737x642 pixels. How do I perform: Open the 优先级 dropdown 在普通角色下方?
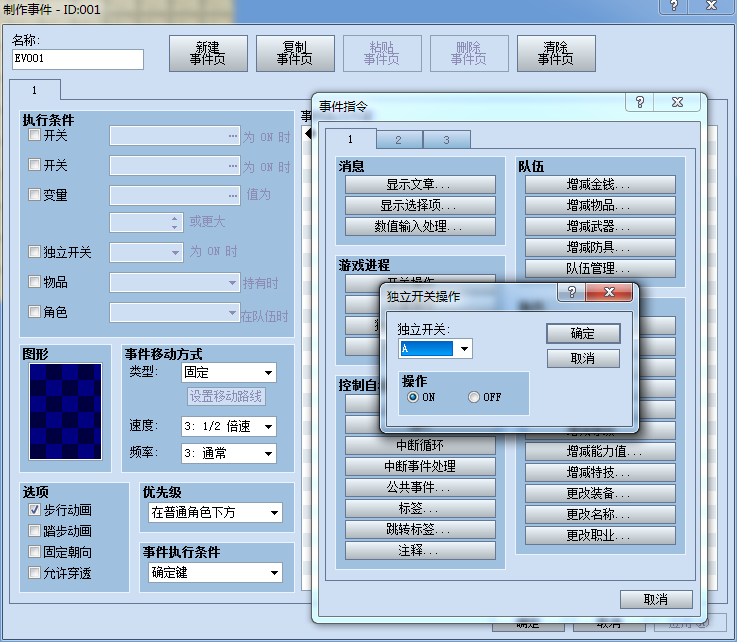coord(215,512)
